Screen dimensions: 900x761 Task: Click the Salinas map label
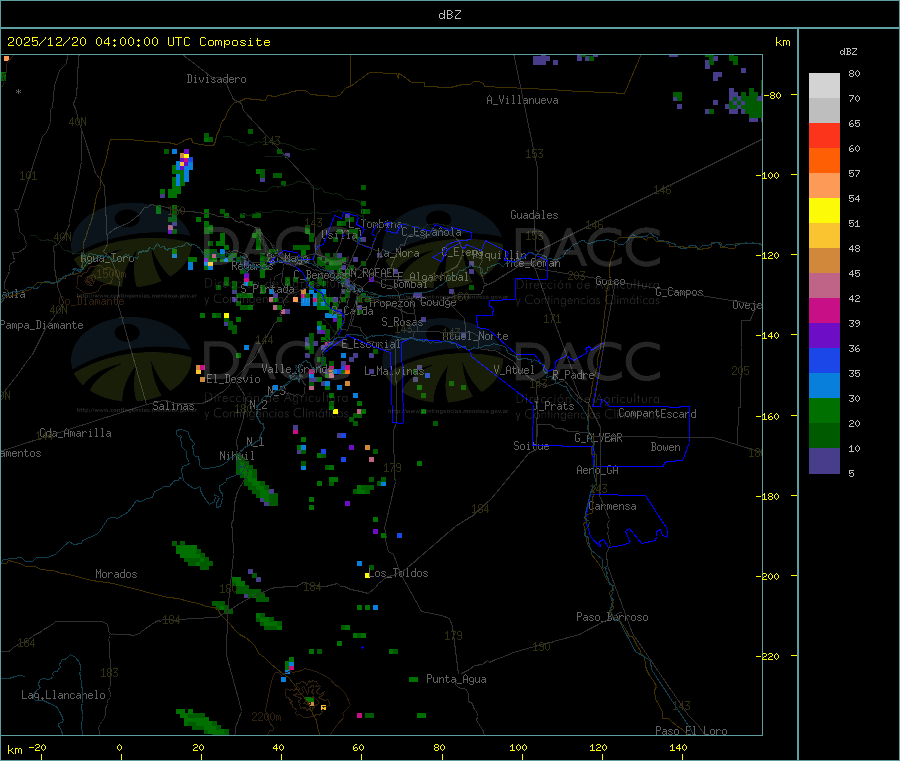(173, 406)
